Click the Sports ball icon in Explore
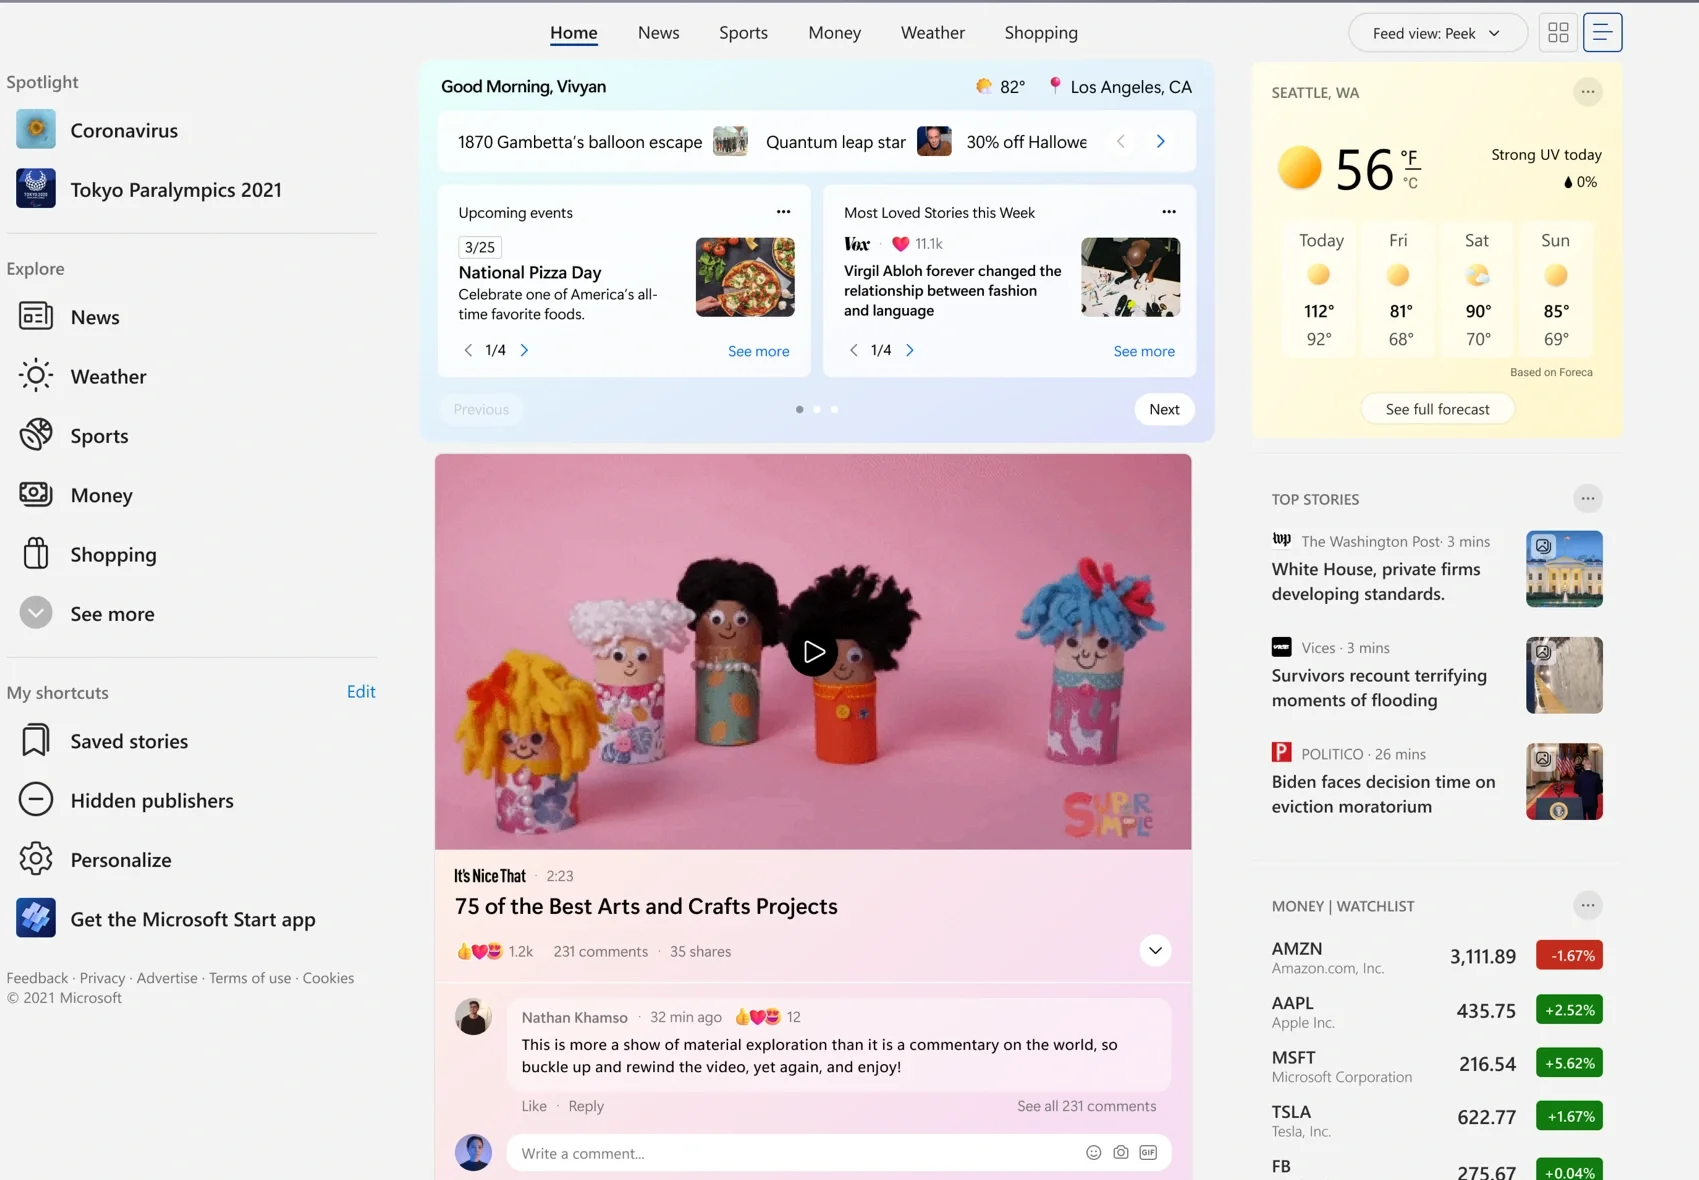The image size is (1699, 1180). click(36, 434)
